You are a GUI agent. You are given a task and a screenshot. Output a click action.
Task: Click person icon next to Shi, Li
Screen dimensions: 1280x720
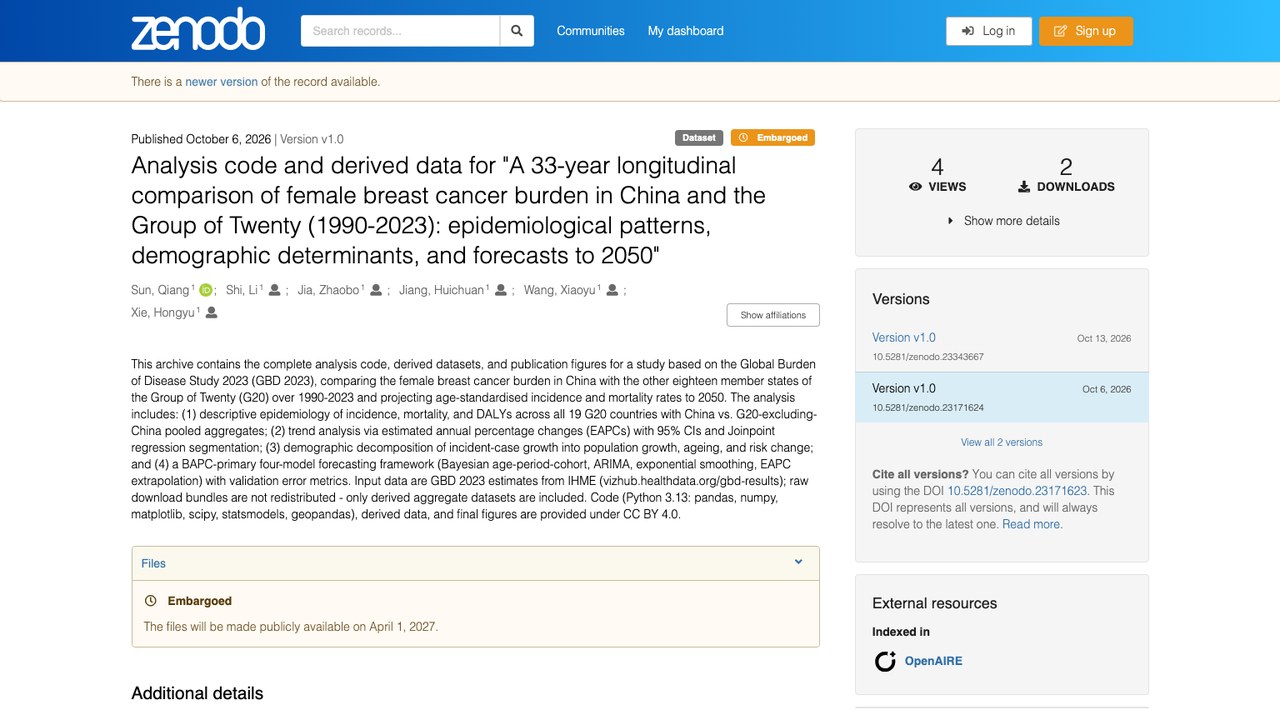pos(274,290)
